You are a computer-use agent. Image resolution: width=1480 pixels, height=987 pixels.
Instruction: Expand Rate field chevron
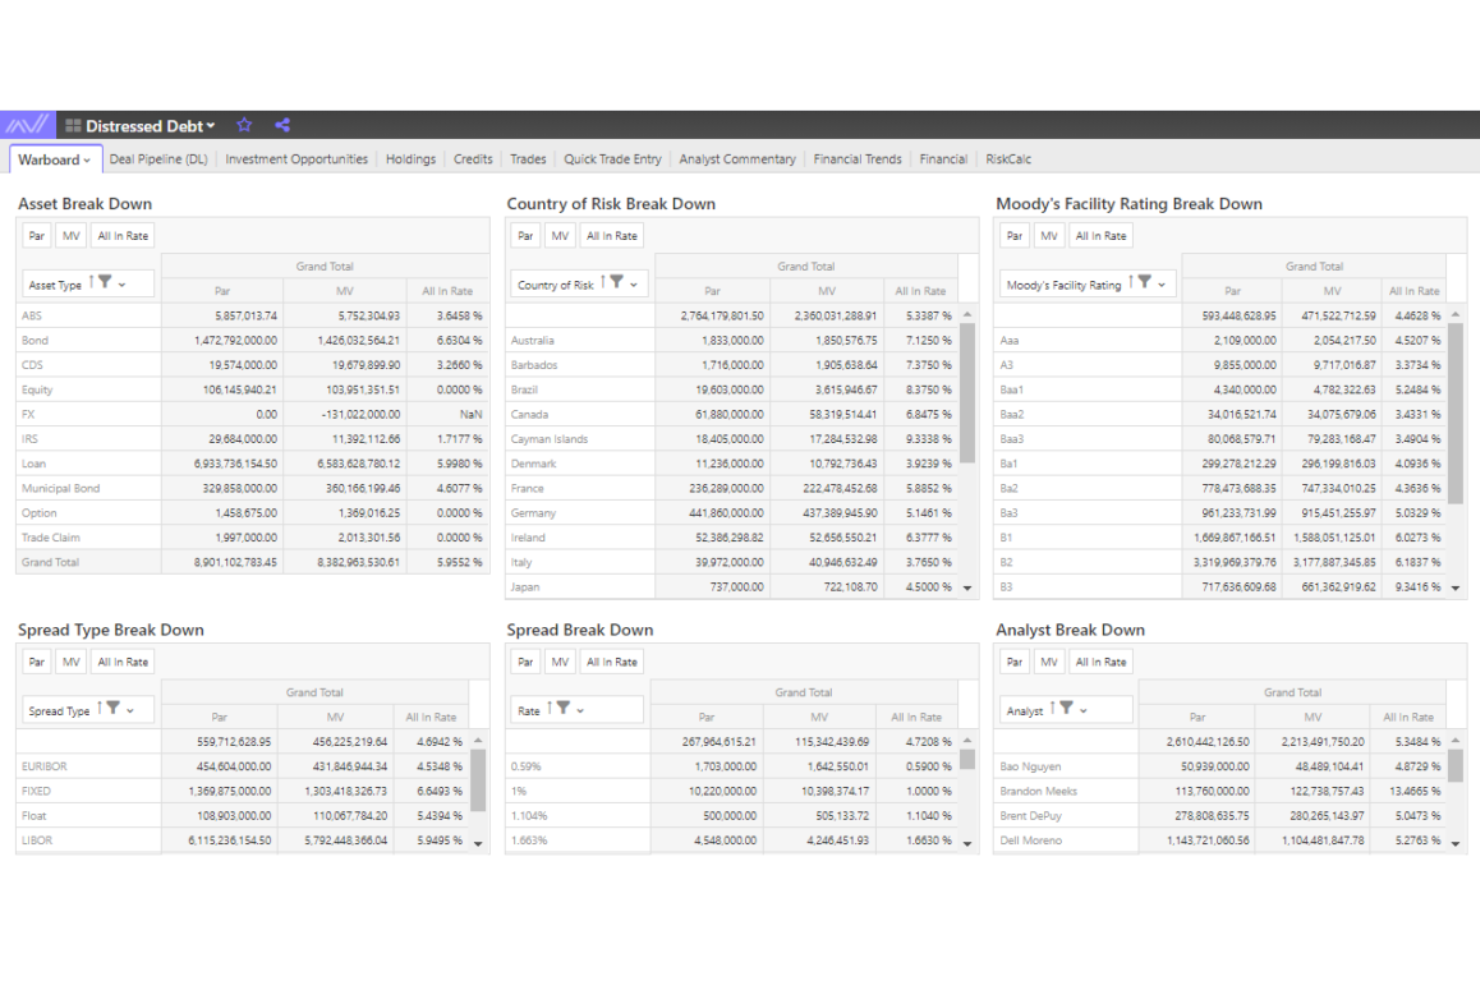click(580, 711)
